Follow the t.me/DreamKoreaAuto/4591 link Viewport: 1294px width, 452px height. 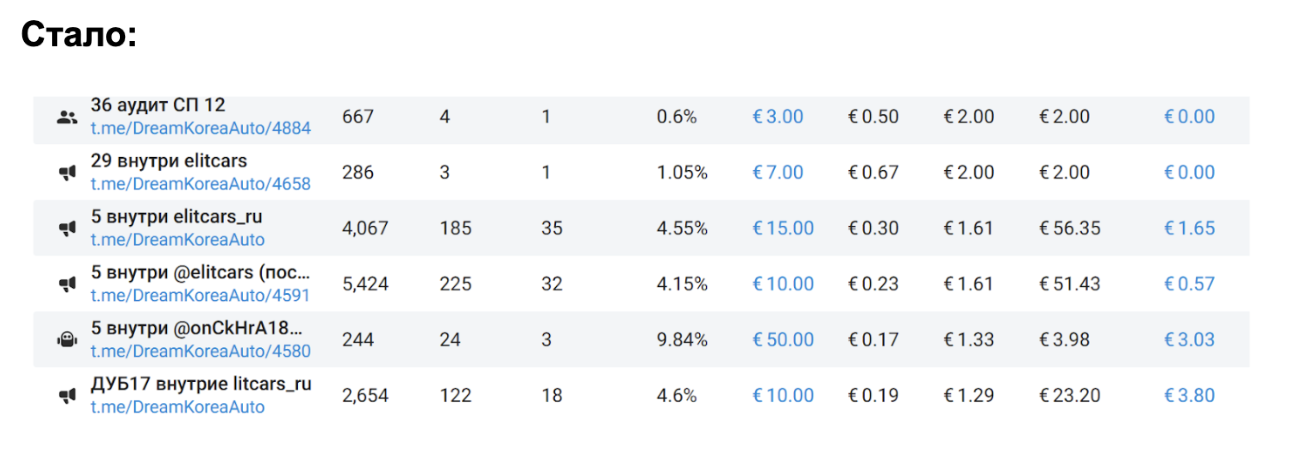click(x=200, y=295)
